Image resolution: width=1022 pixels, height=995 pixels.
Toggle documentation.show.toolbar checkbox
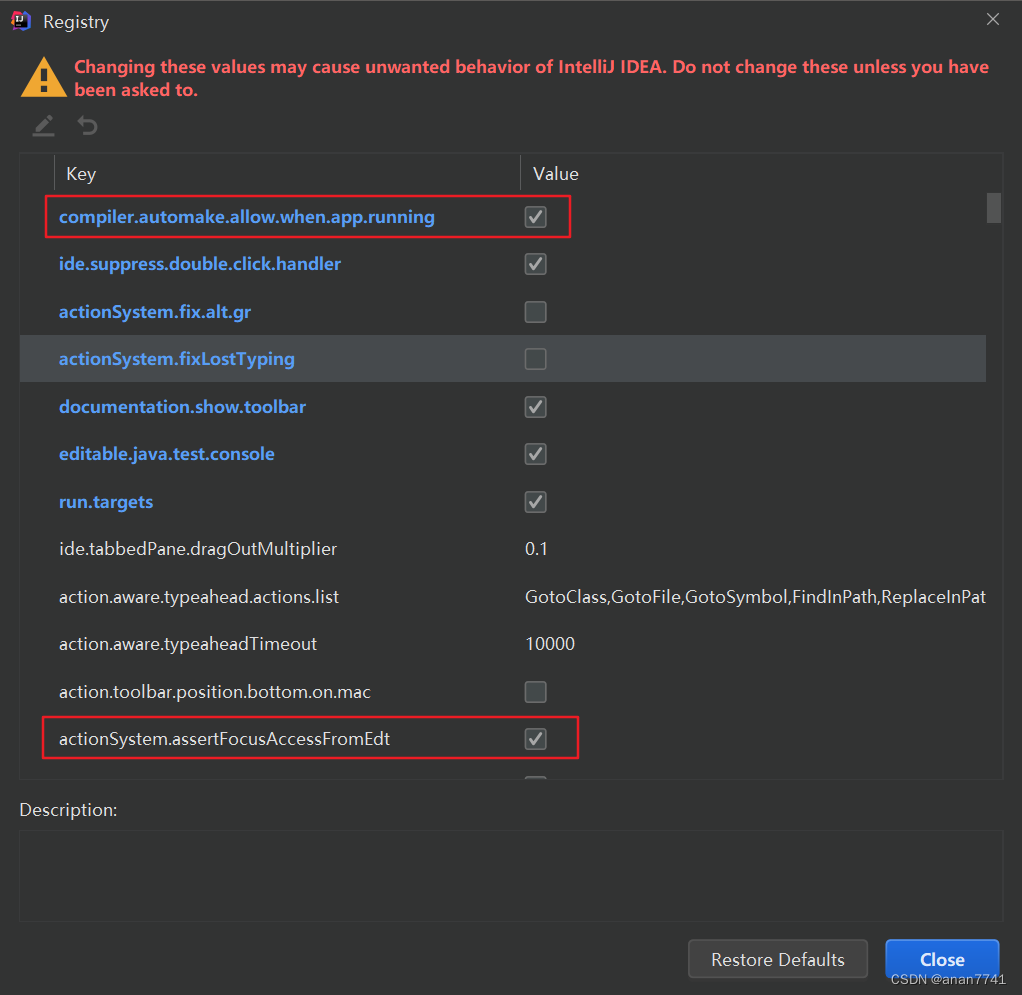pos(536,407)
